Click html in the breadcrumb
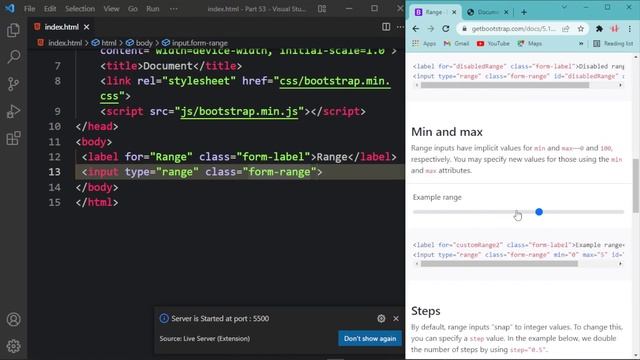Viewport: 640px width, 360px height. tap(109, 43)
